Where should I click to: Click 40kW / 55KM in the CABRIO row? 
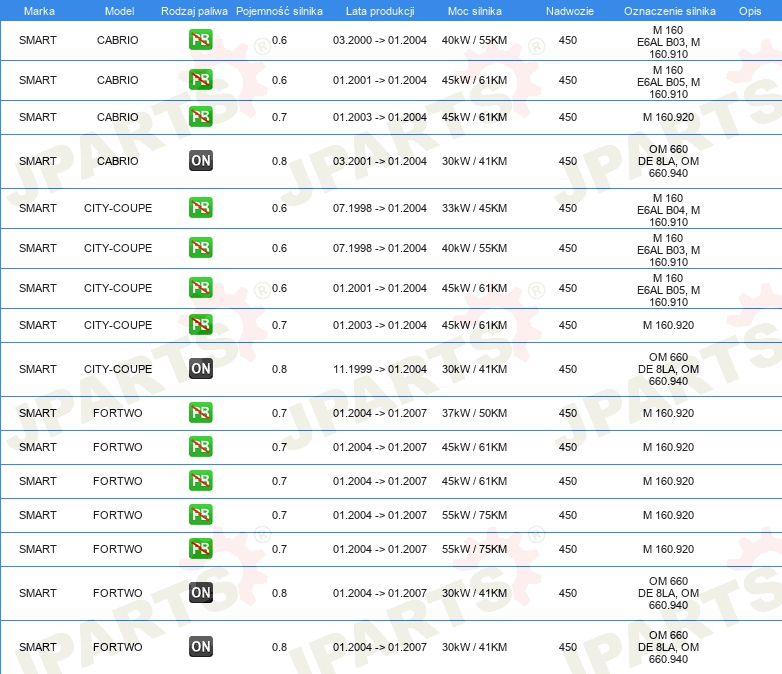point(474,40)
